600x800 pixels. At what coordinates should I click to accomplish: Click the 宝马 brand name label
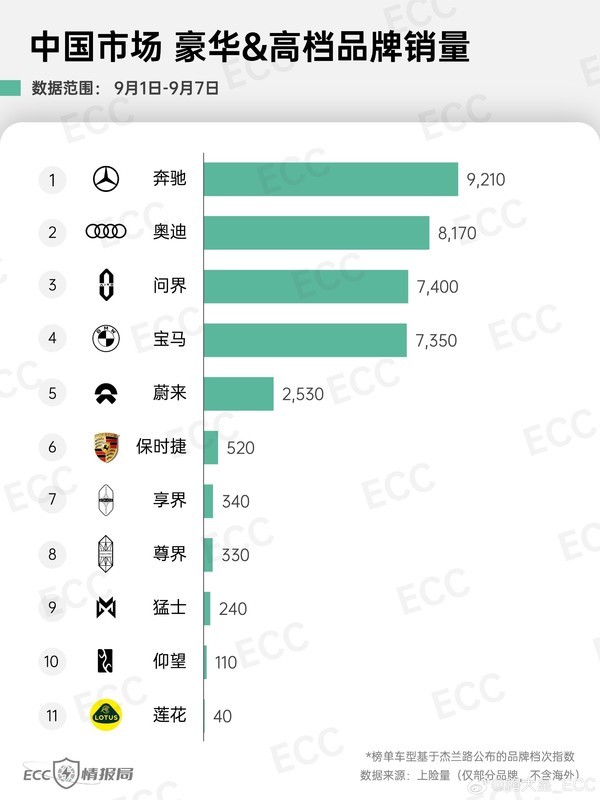[169, 340]
